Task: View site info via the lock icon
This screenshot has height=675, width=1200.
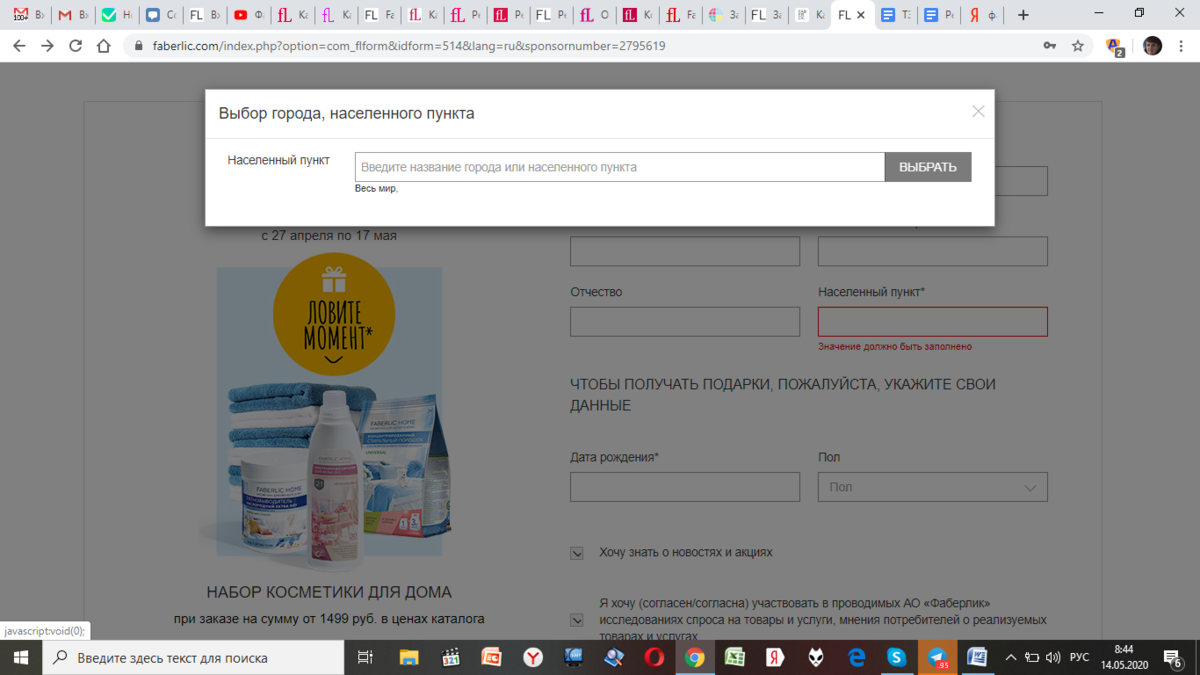Action: click(x=139, y=46)
